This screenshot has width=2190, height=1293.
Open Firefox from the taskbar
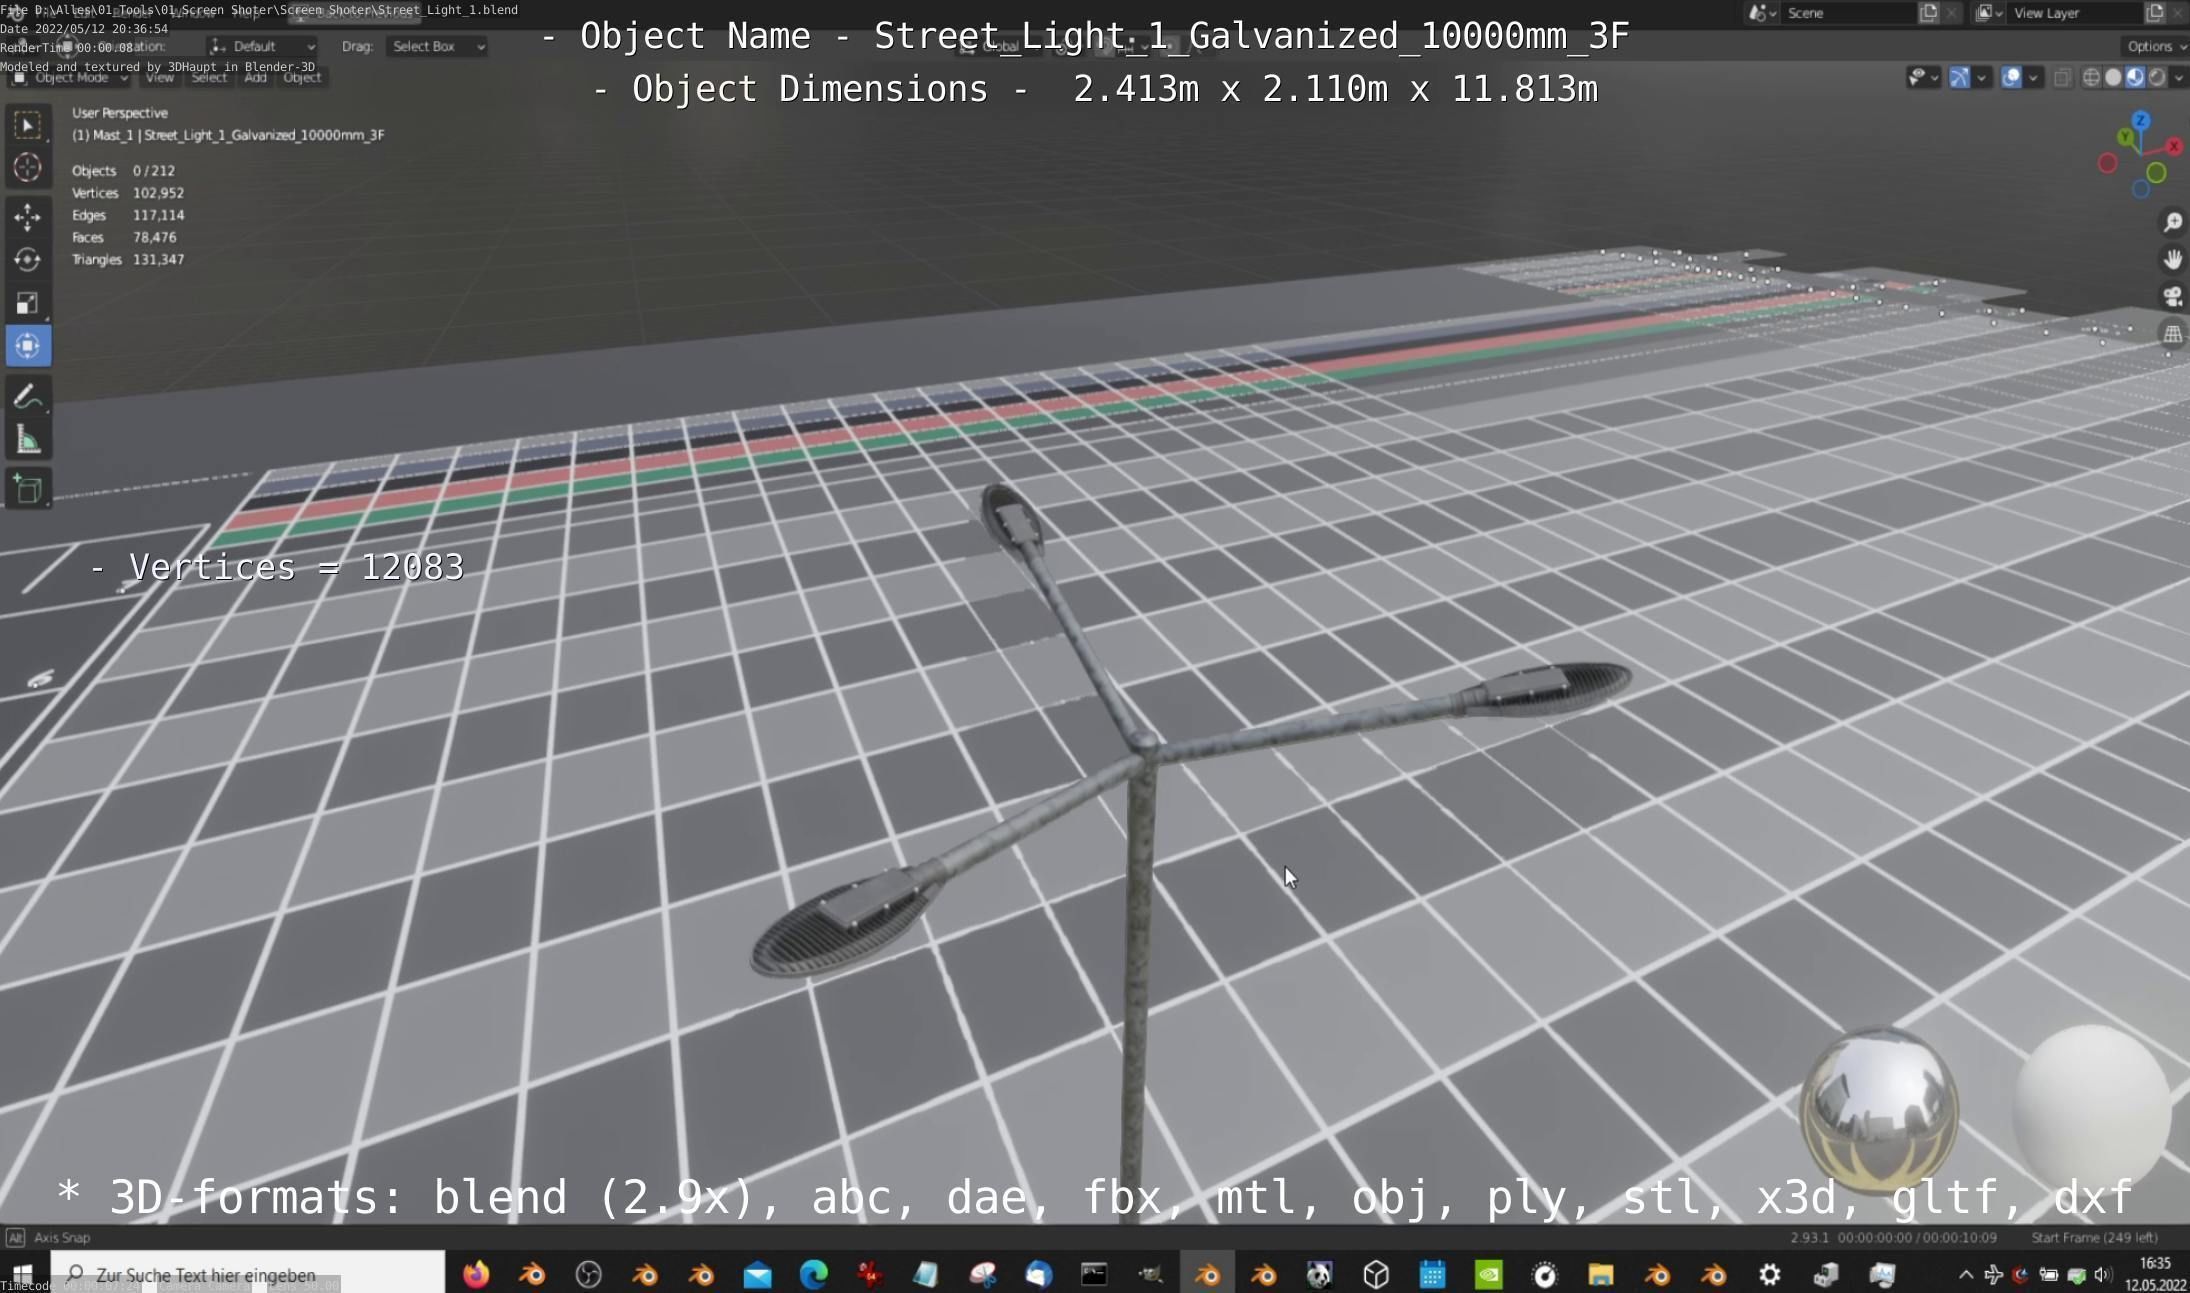click(476, 1274)
